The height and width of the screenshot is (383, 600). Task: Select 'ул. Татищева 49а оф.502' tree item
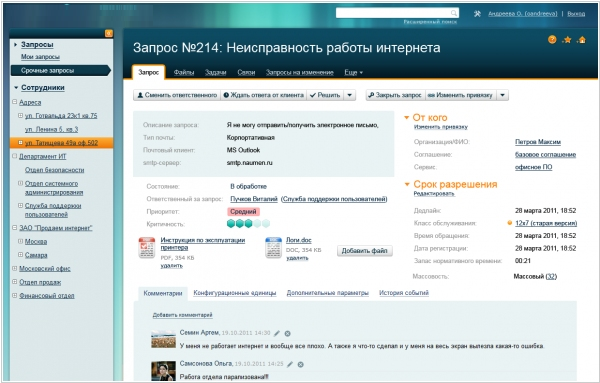pyautogui.click(x=61, y=143)
